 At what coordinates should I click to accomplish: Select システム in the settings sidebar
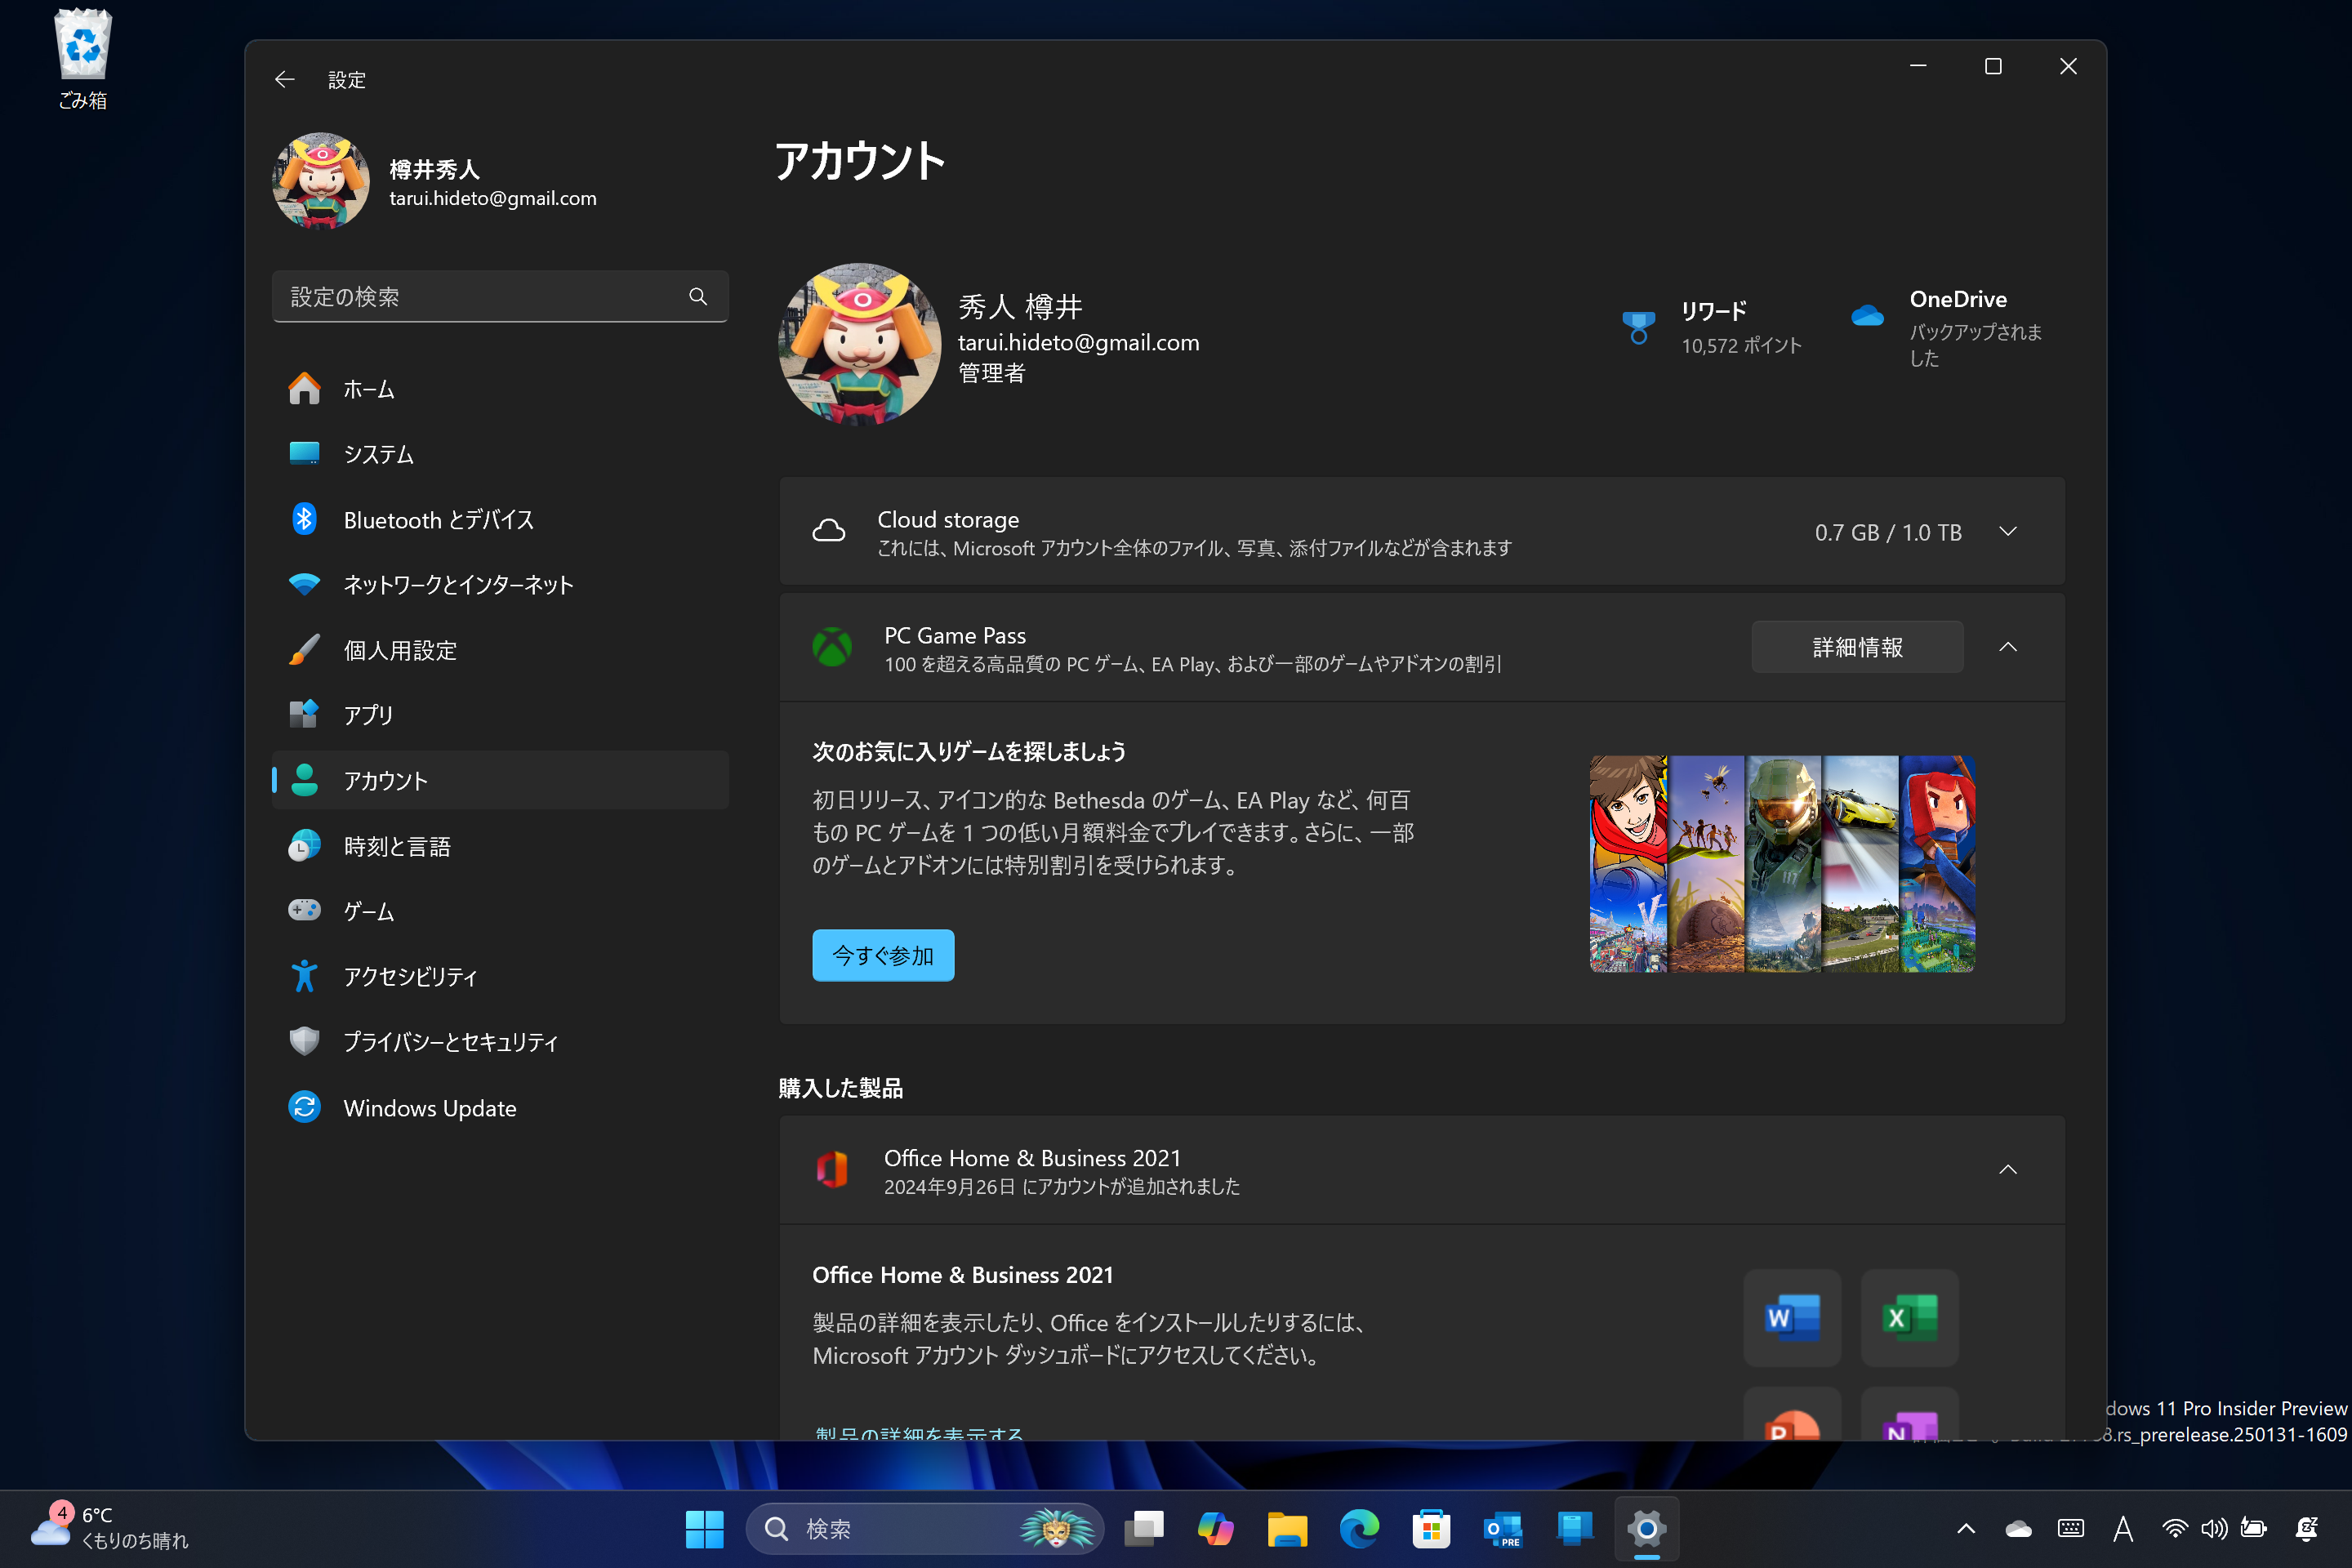coord(378,454)
